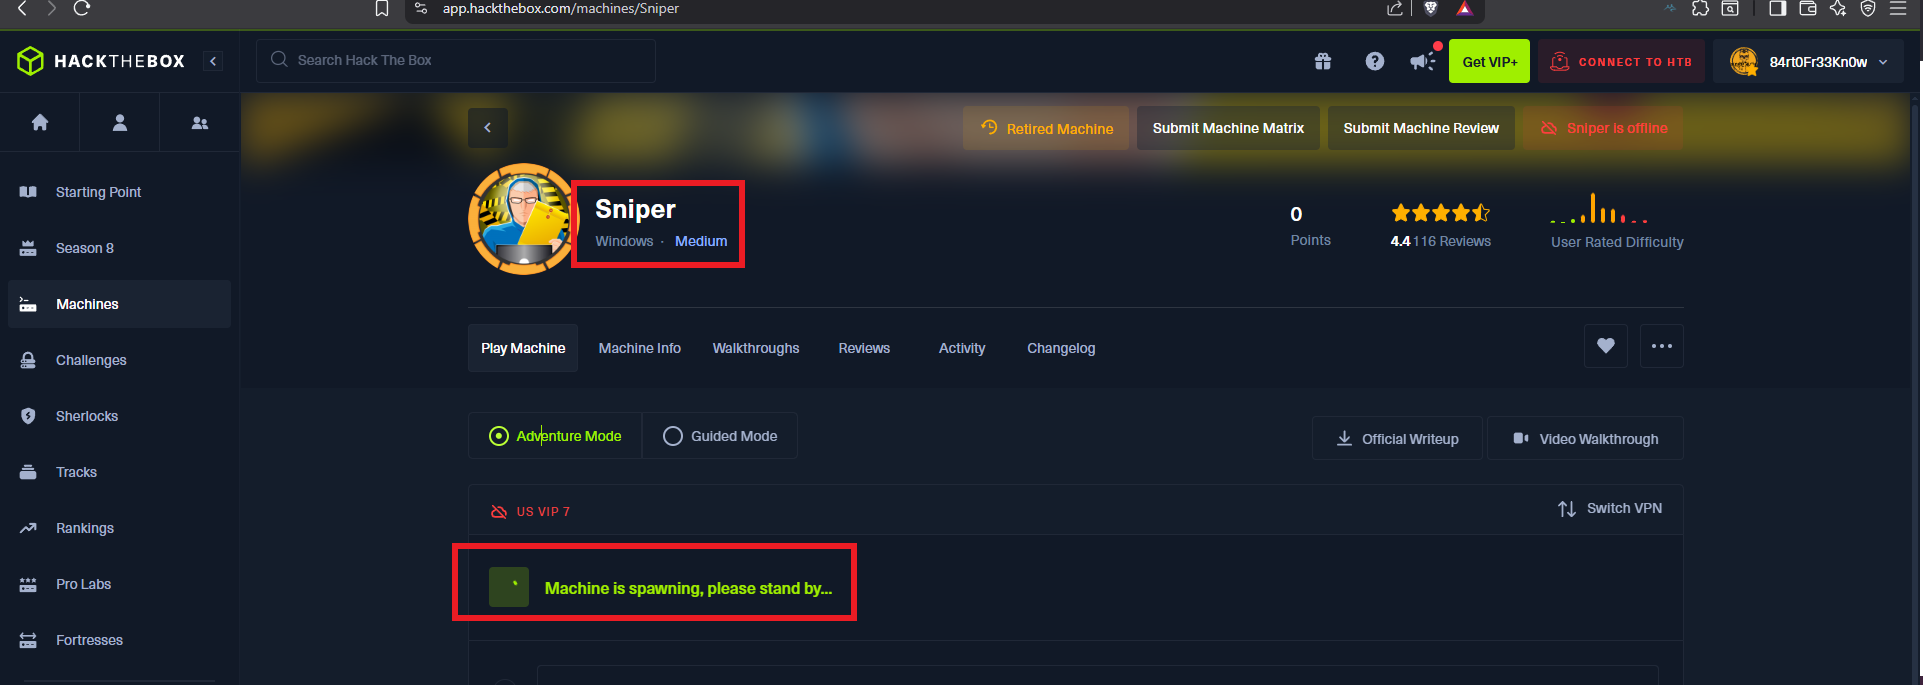Switch to the Reviews tab
1923x685 pixels.
click(x=864, y=348)
